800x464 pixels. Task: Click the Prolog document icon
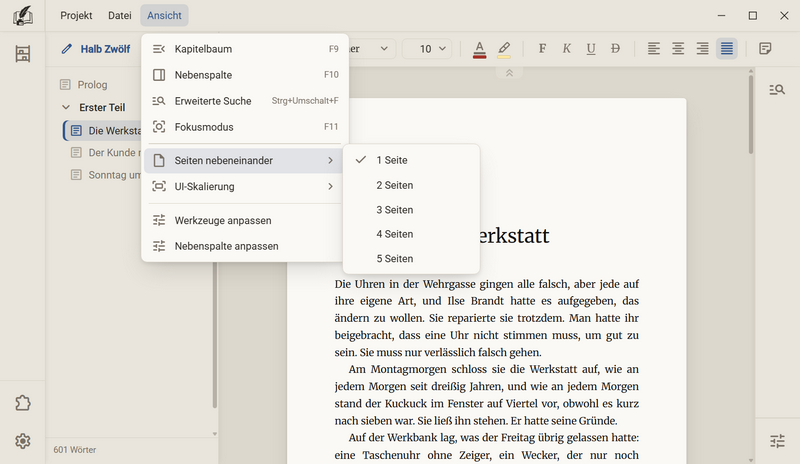point(65,85)
